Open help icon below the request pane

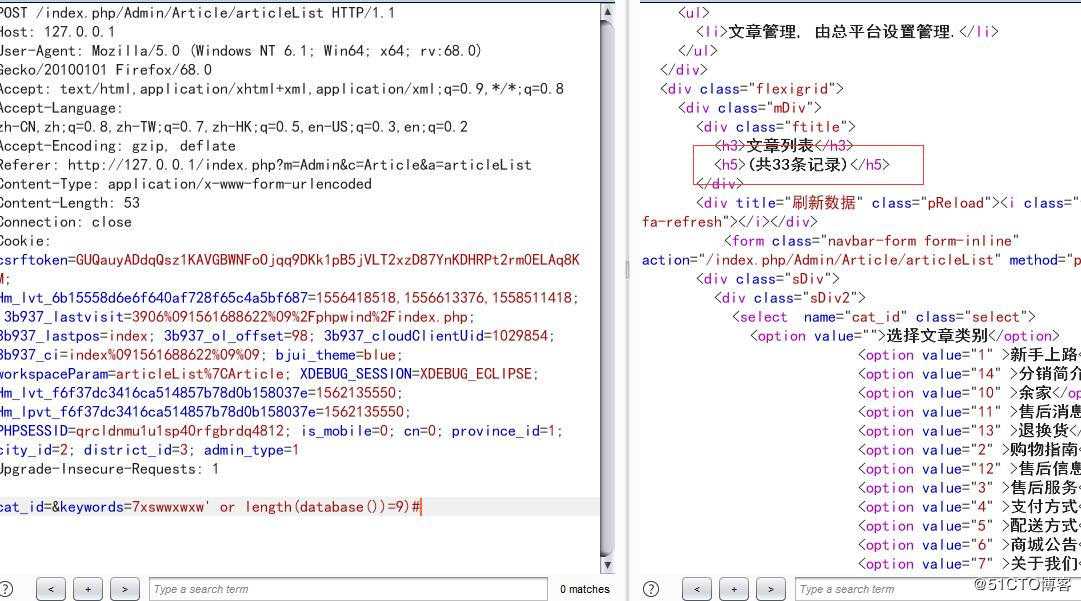pyautogui.click(x=6, y=589)
